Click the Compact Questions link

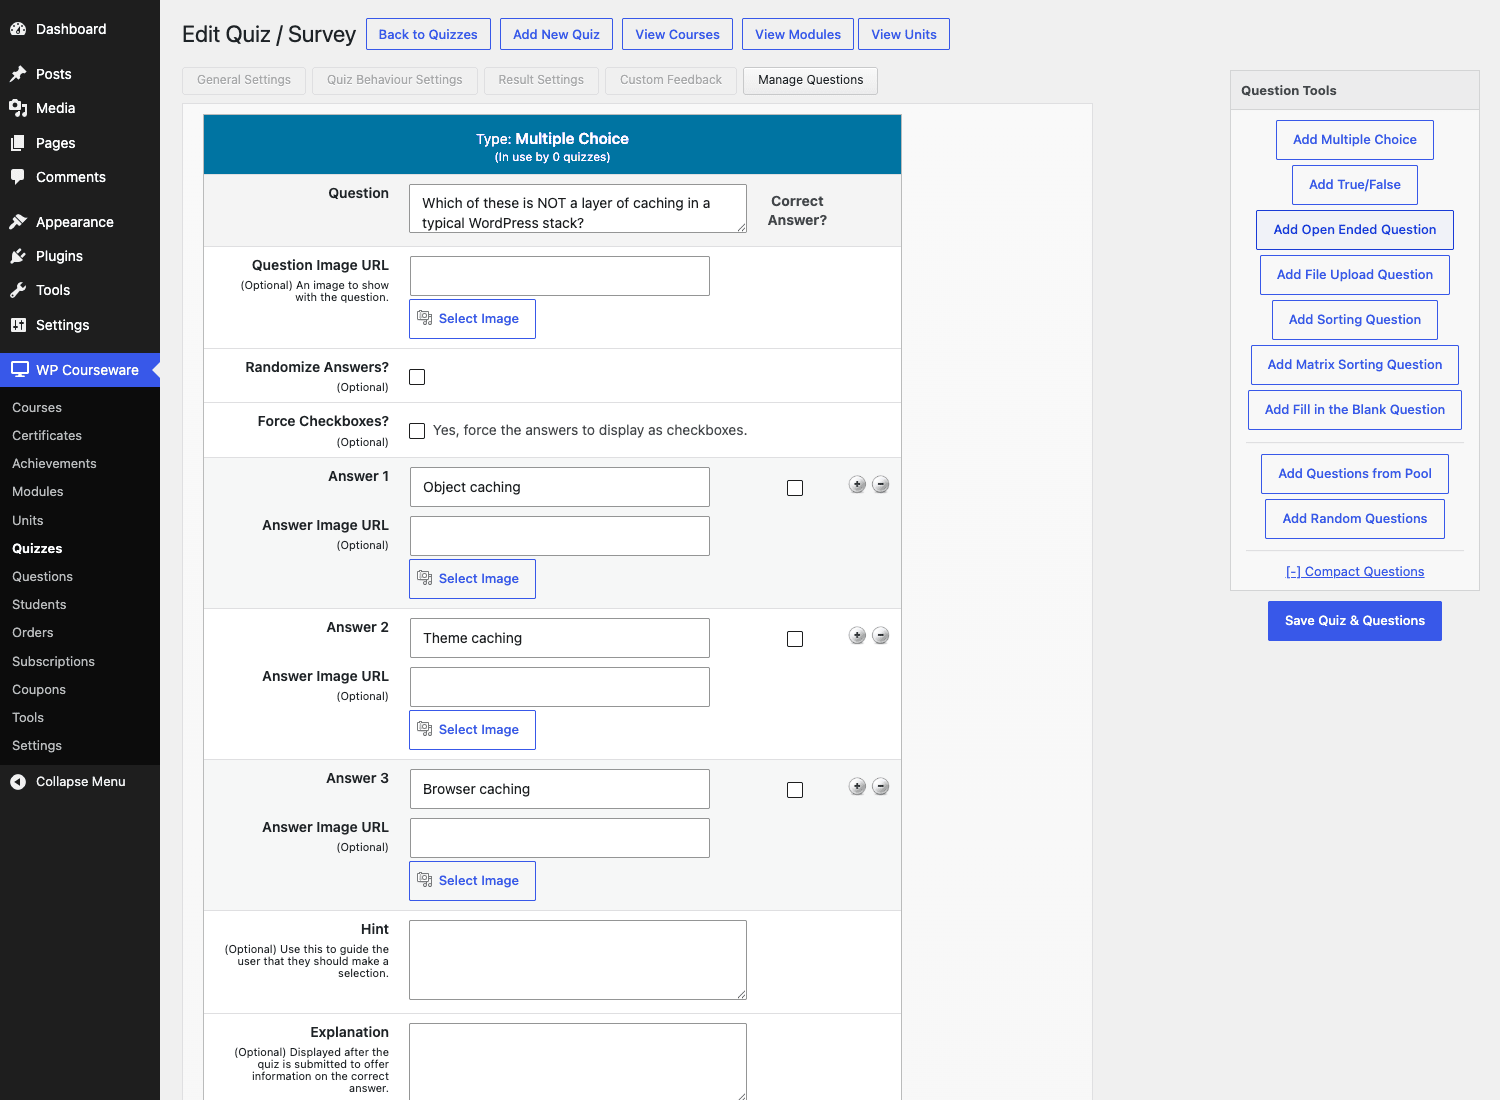click(x=1355, y=572)
